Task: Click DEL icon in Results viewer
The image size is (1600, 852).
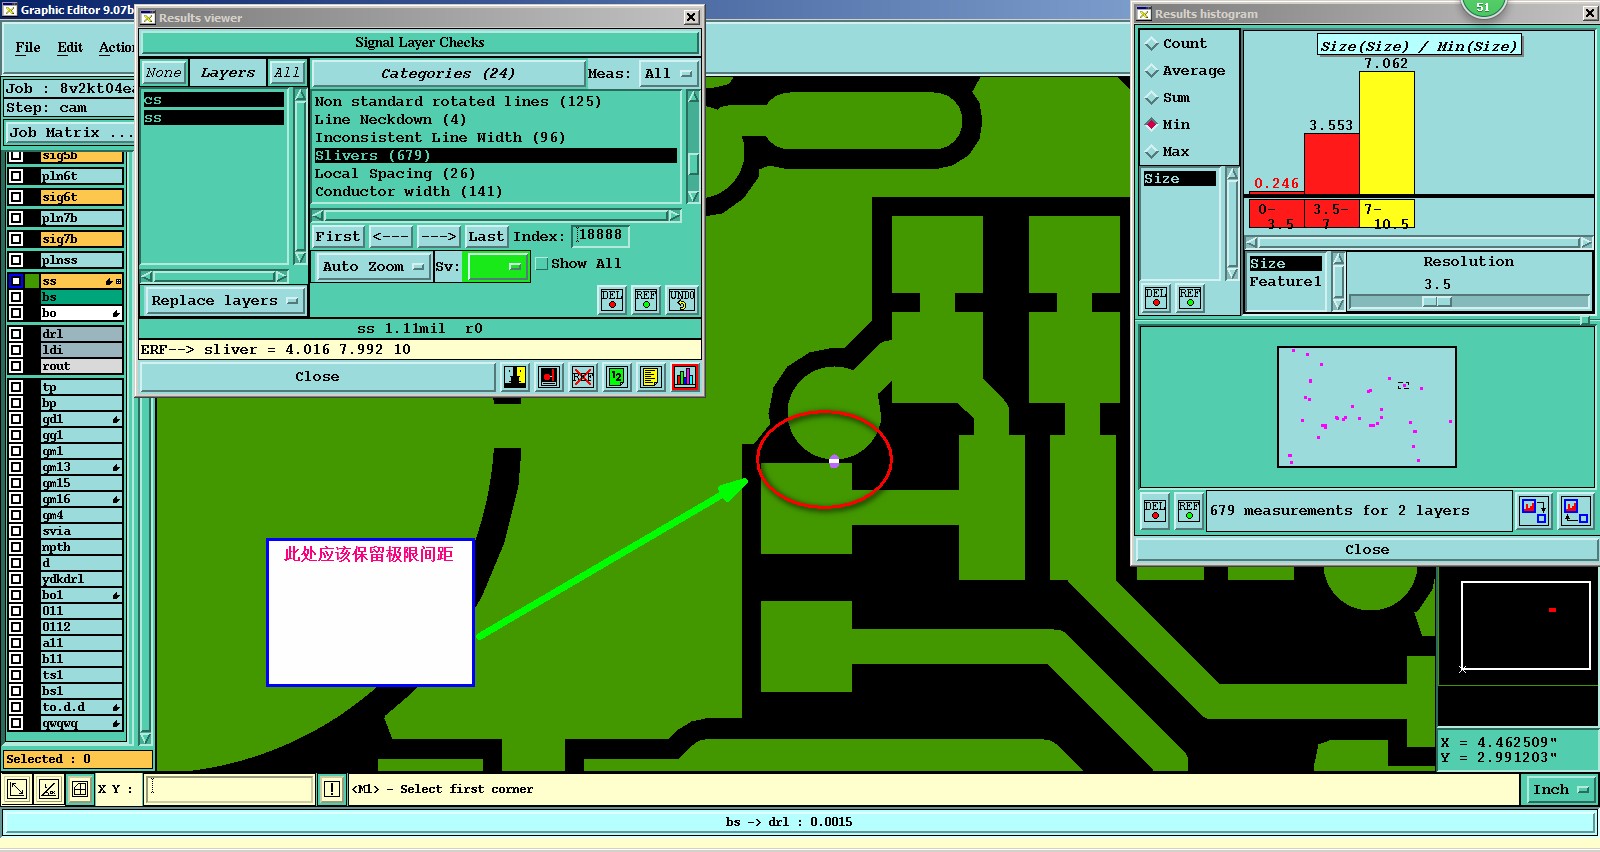Action: coord(612,299)
